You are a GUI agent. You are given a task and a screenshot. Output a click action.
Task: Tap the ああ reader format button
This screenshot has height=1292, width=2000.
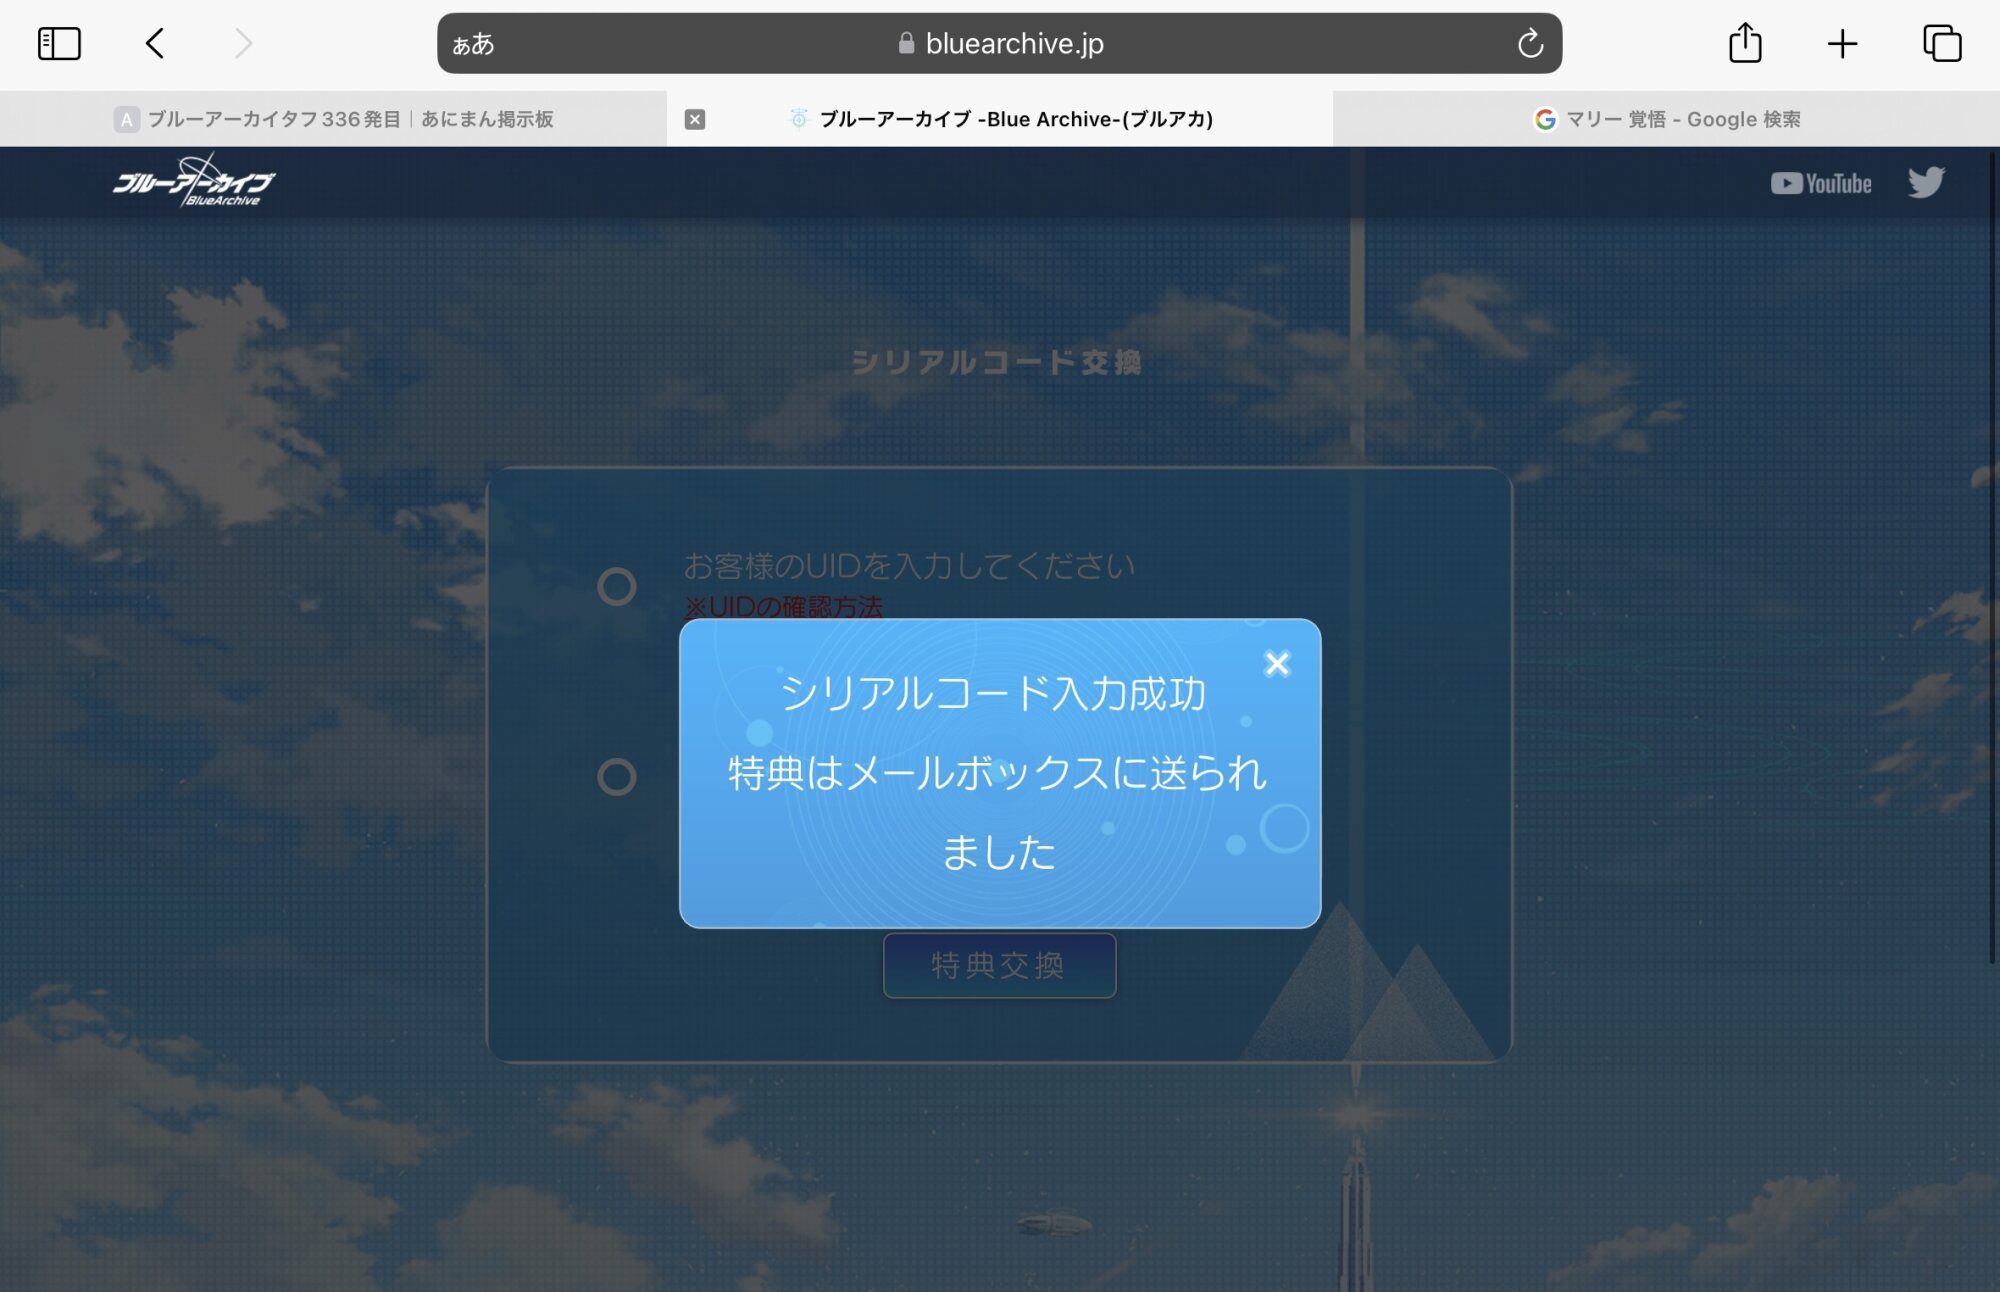coord(473,44)
